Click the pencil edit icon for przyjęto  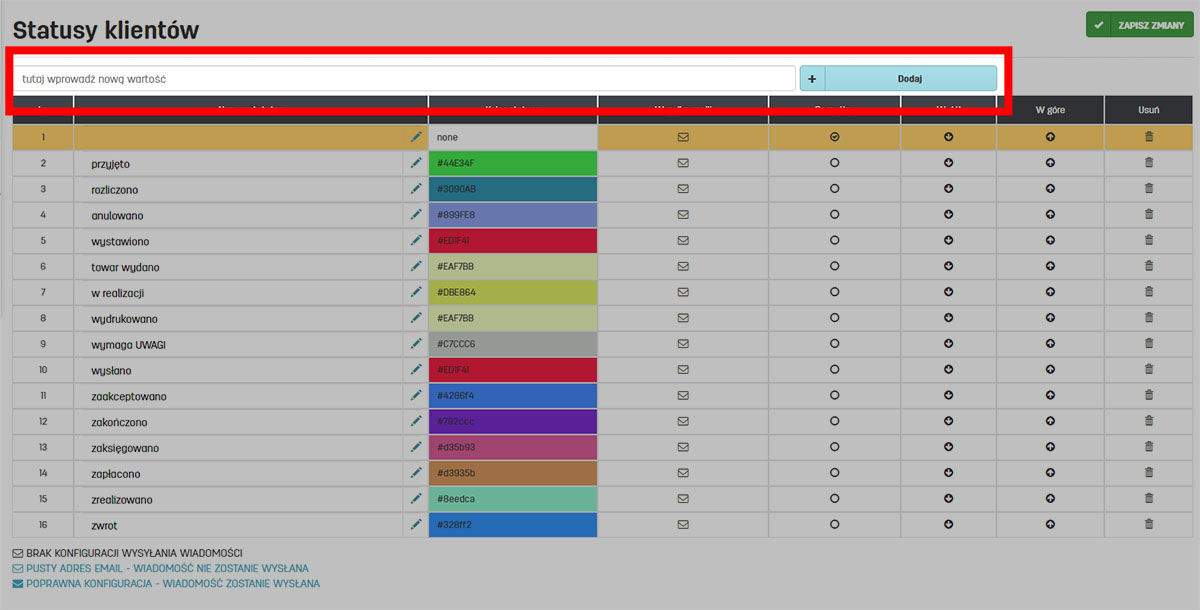[x=416, y=162]
